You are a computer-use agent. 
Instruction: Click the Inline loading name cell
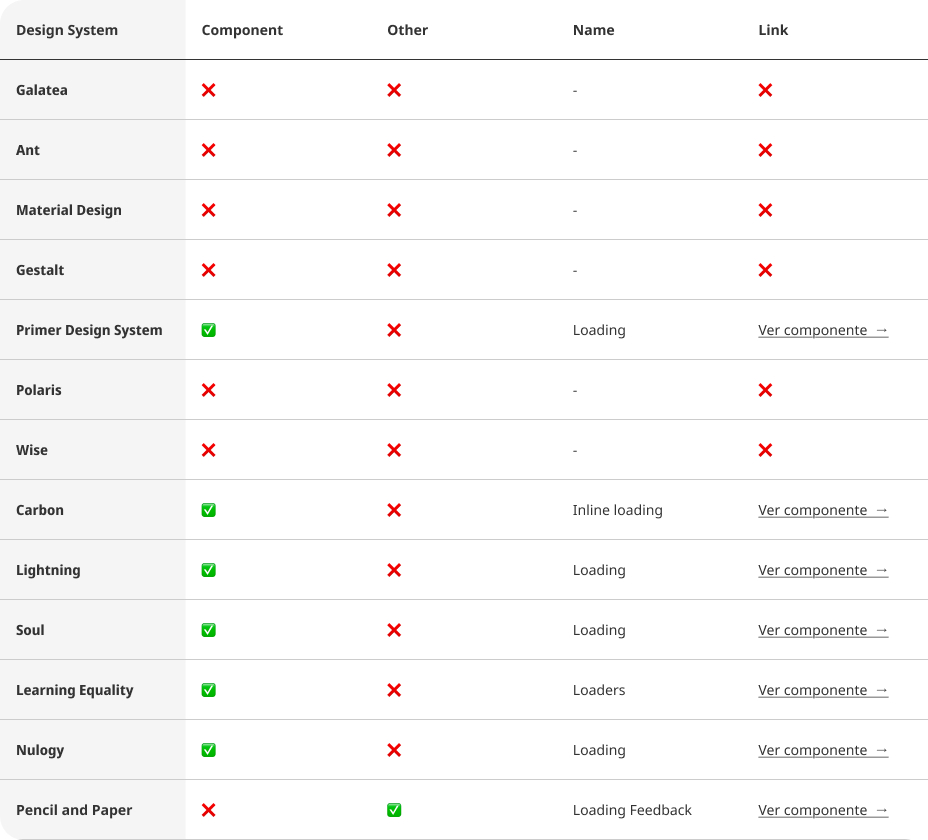[x=617, y=510]
